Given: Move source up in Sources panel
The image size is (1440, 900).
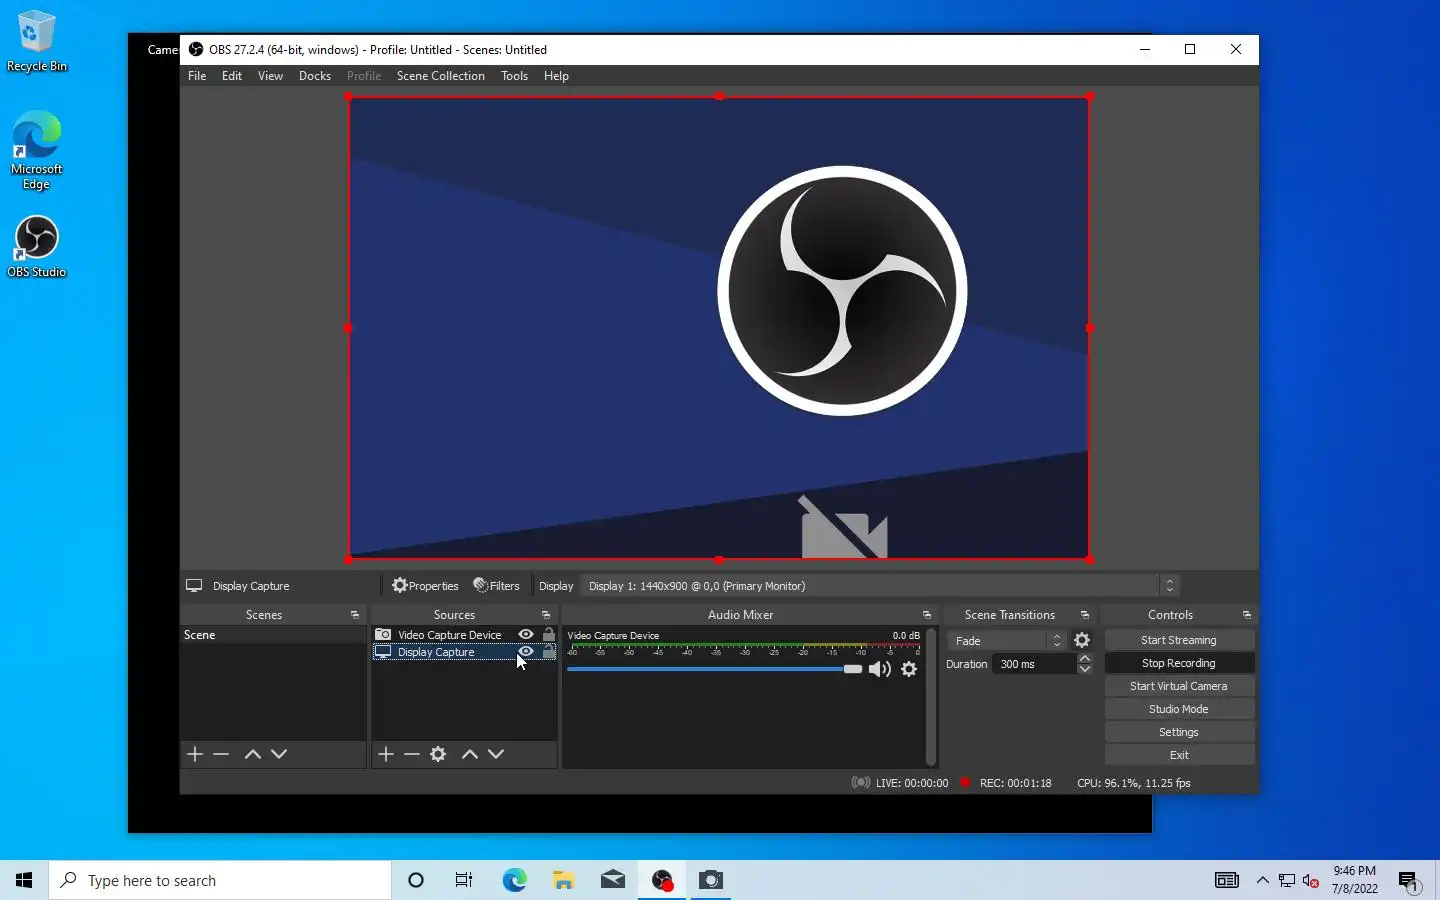Looking at the screenshot, I should click(470, 754).
